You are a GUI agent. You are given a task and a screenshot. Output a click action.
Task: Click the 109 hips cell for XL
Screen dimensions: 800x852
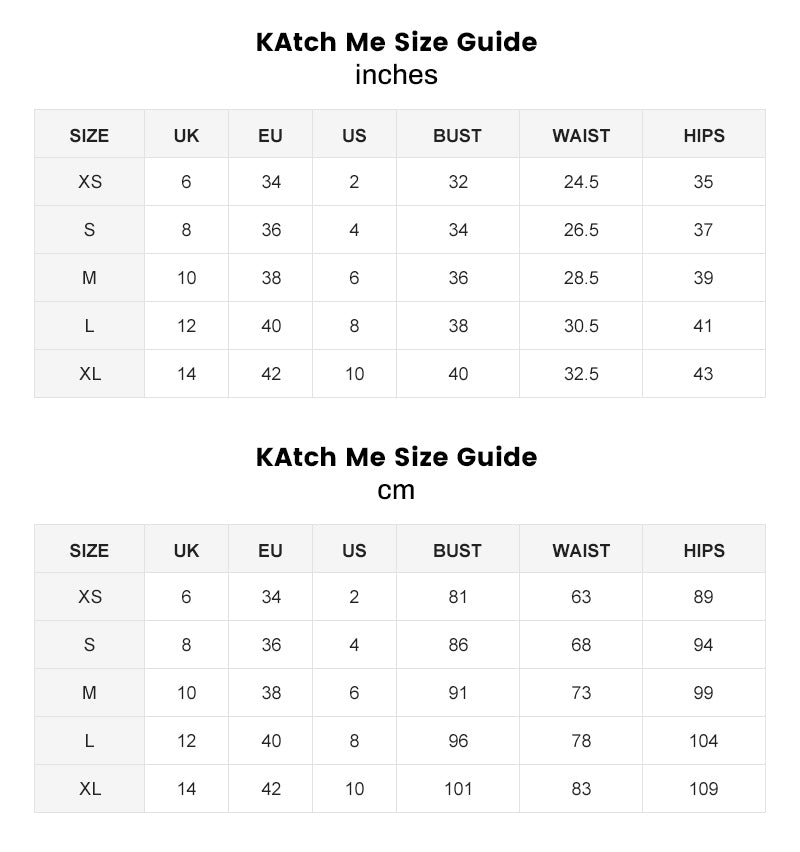tap(703, 789)
